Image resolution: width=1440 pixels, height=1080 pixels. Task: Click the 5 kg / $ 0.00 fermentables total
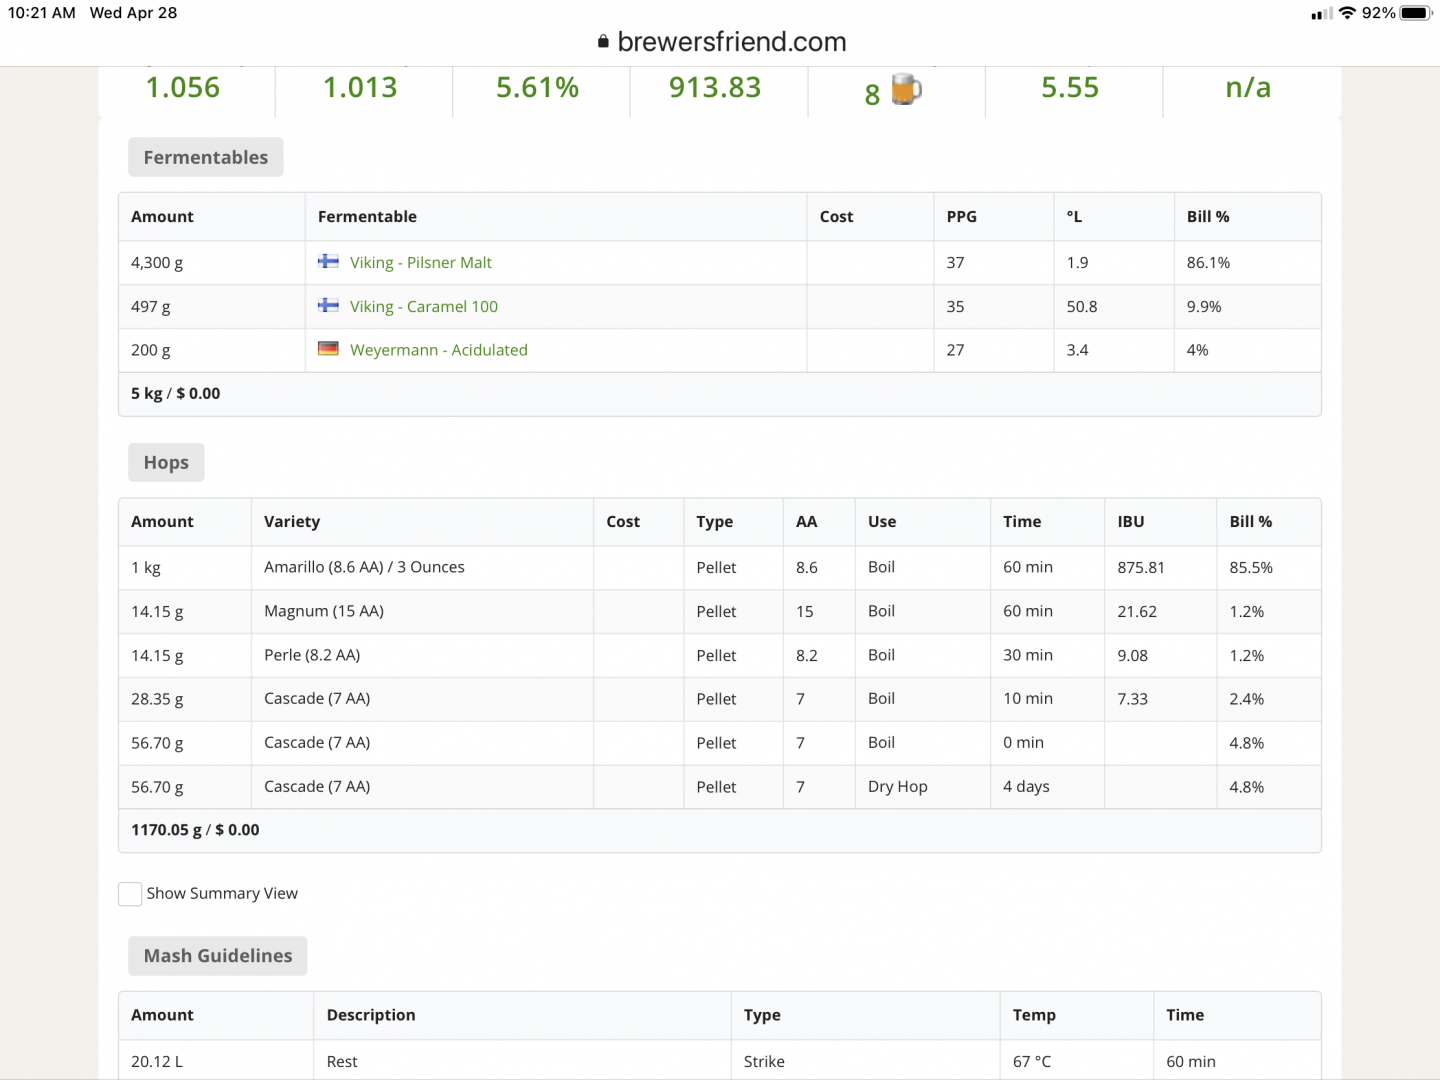point(176,394)
